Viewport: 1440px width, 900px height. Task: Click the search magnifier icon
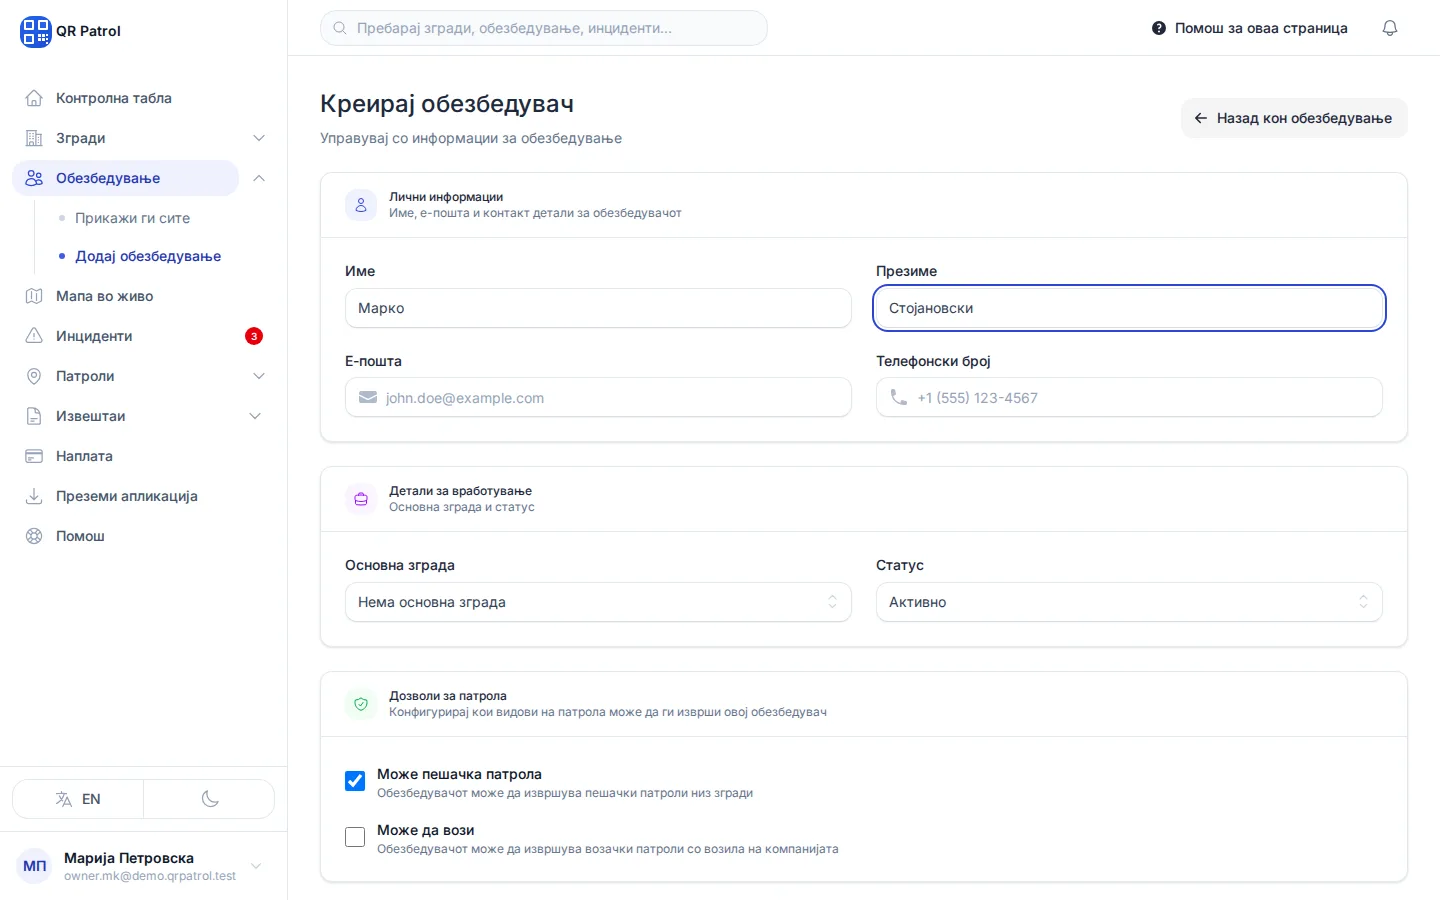tap(340, 28)
